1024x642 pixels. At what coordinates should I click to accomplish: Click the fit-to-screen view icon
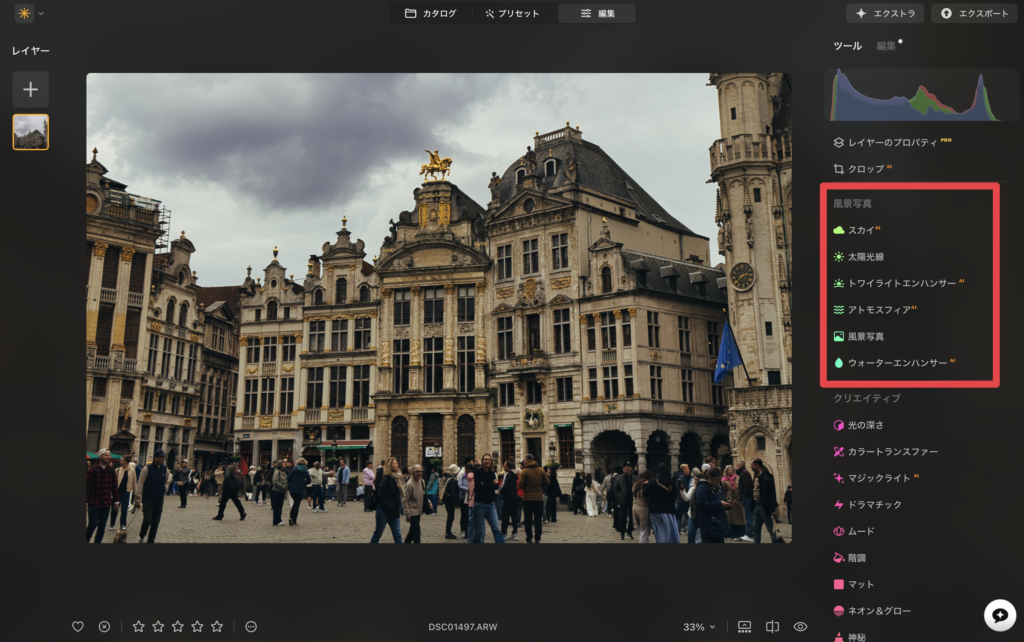click(x=744, y=626)
